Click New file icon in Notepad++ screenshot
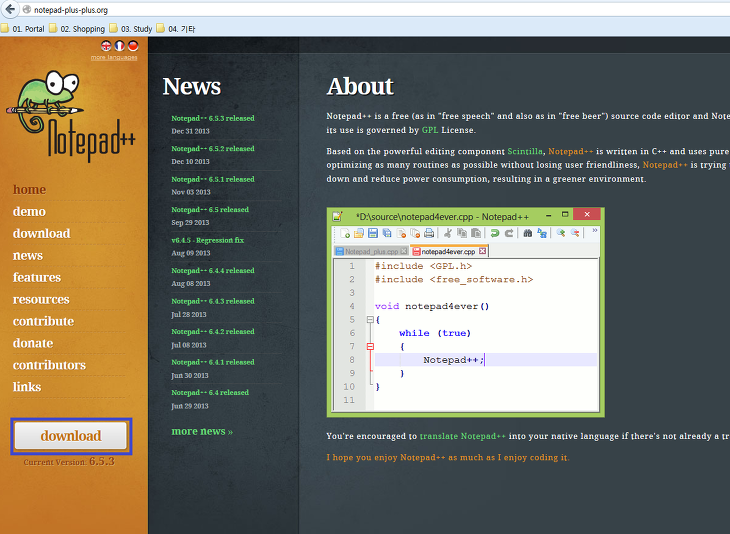The width and height of the screenshot is (730, 534). click(345, 233)
